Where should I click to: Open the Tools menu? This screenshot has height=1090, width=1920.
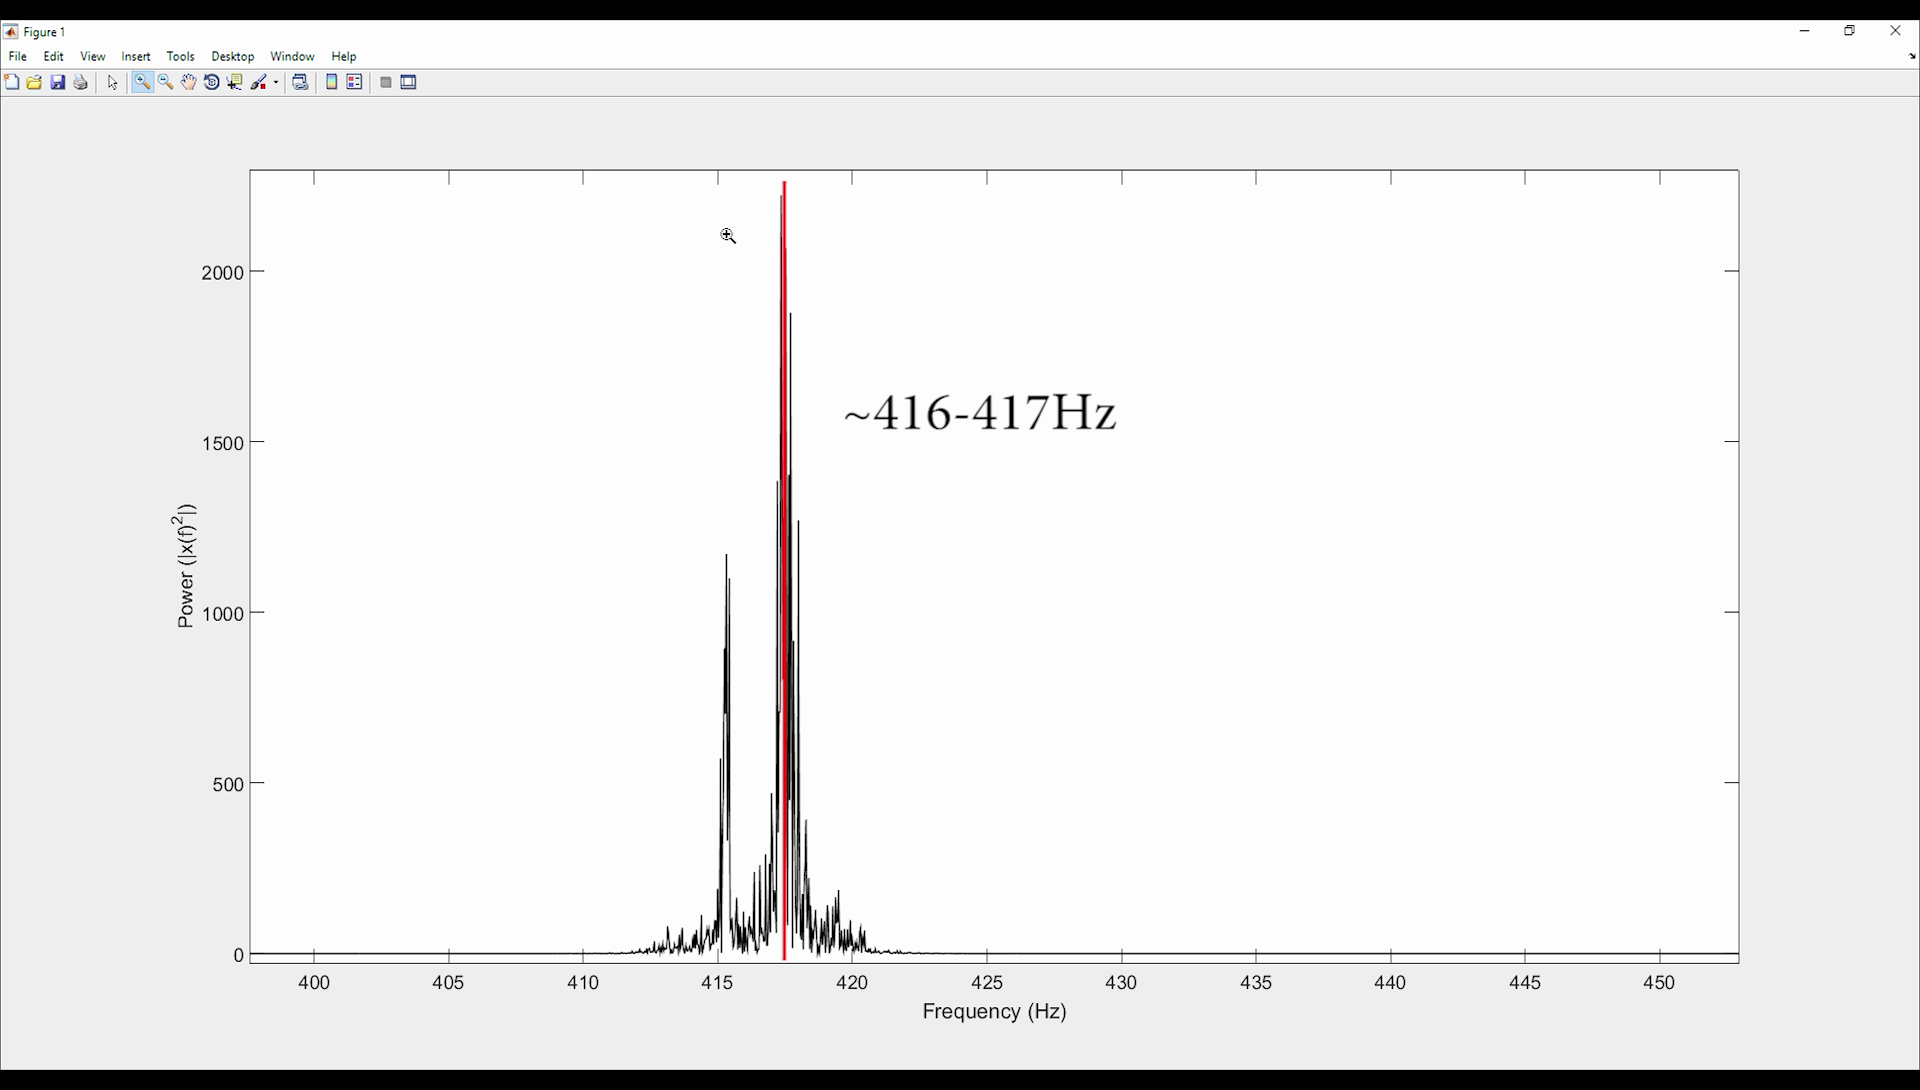tap(181, 57)
